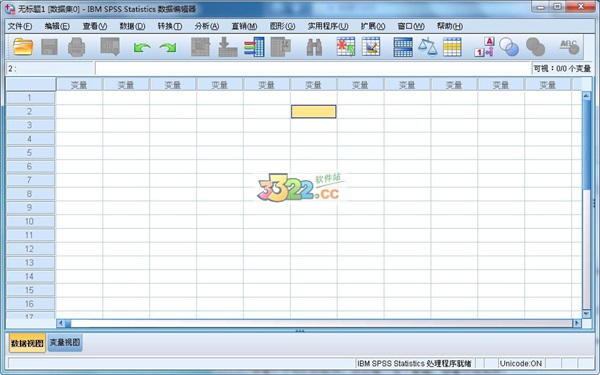This screenshot has width=600, height=375.
Task: Click the go to variable icon
Action: point(228,47)
